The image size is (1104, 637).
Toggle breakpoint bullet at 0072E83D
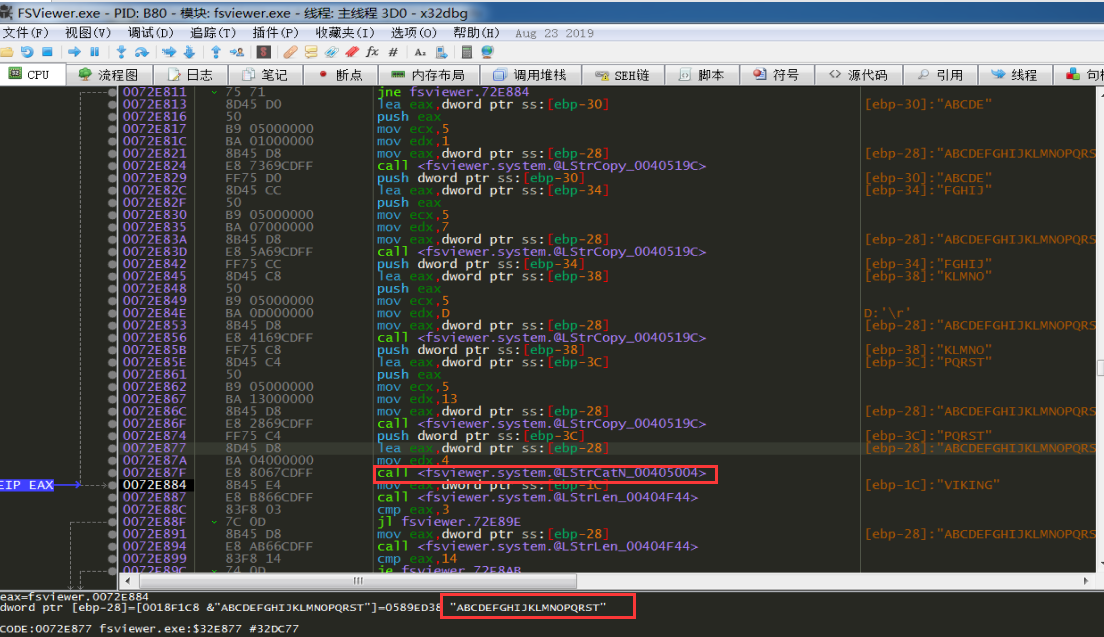[x=113, y=251]
